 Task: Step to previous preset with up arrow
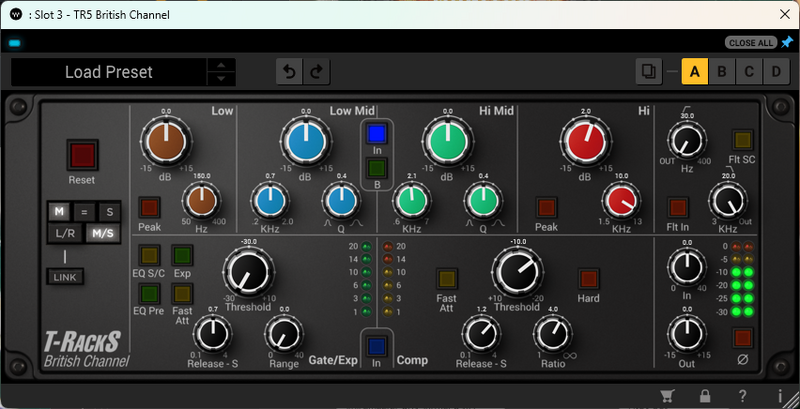tap(221, 65)
